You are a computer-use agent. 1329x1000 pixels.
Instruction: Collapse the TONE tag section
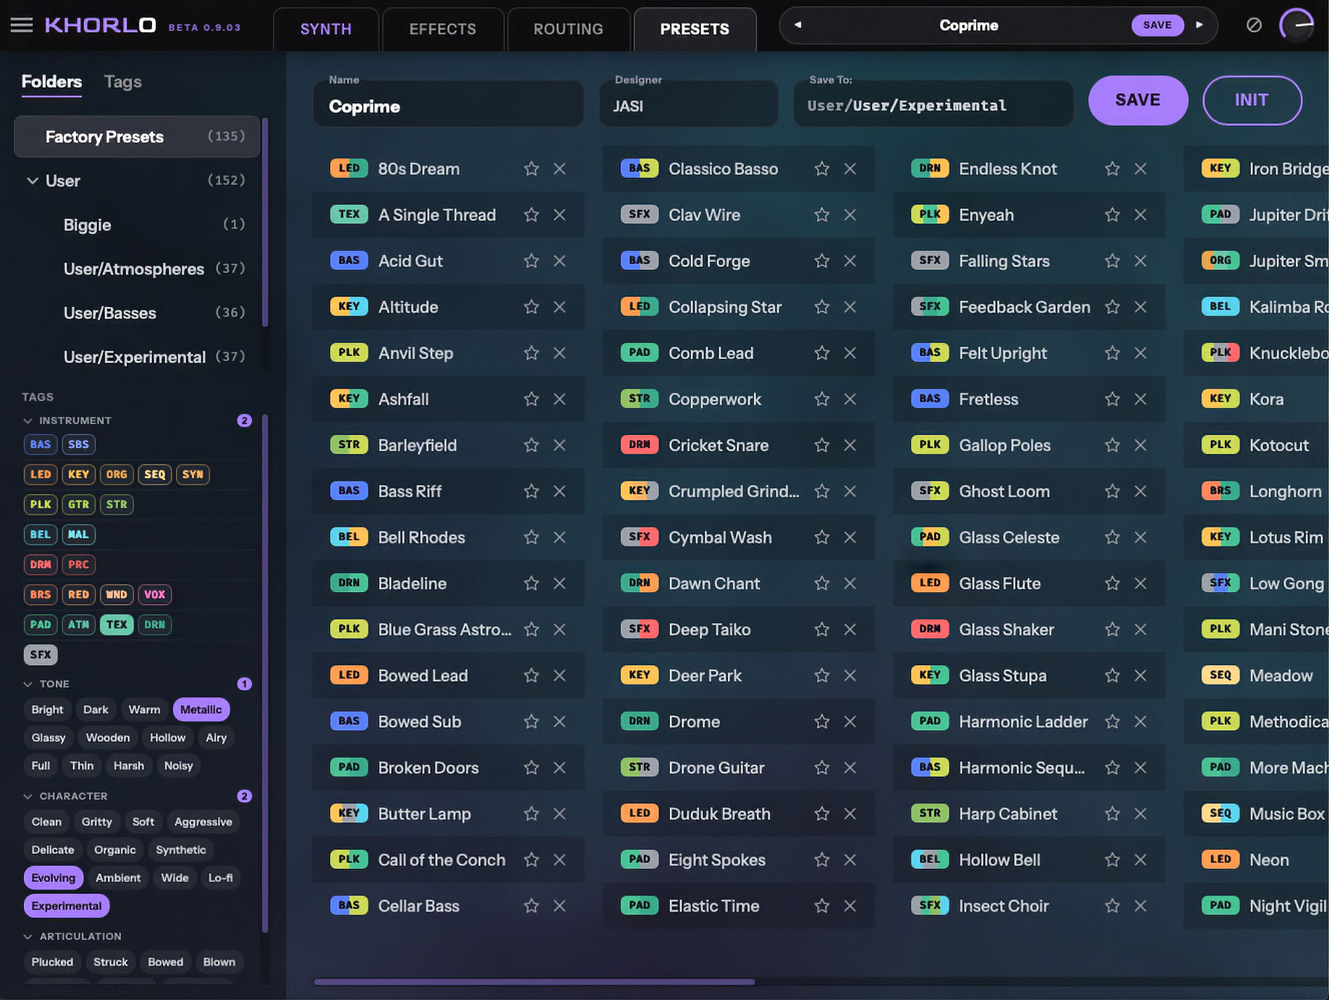[x=28, y=684]
